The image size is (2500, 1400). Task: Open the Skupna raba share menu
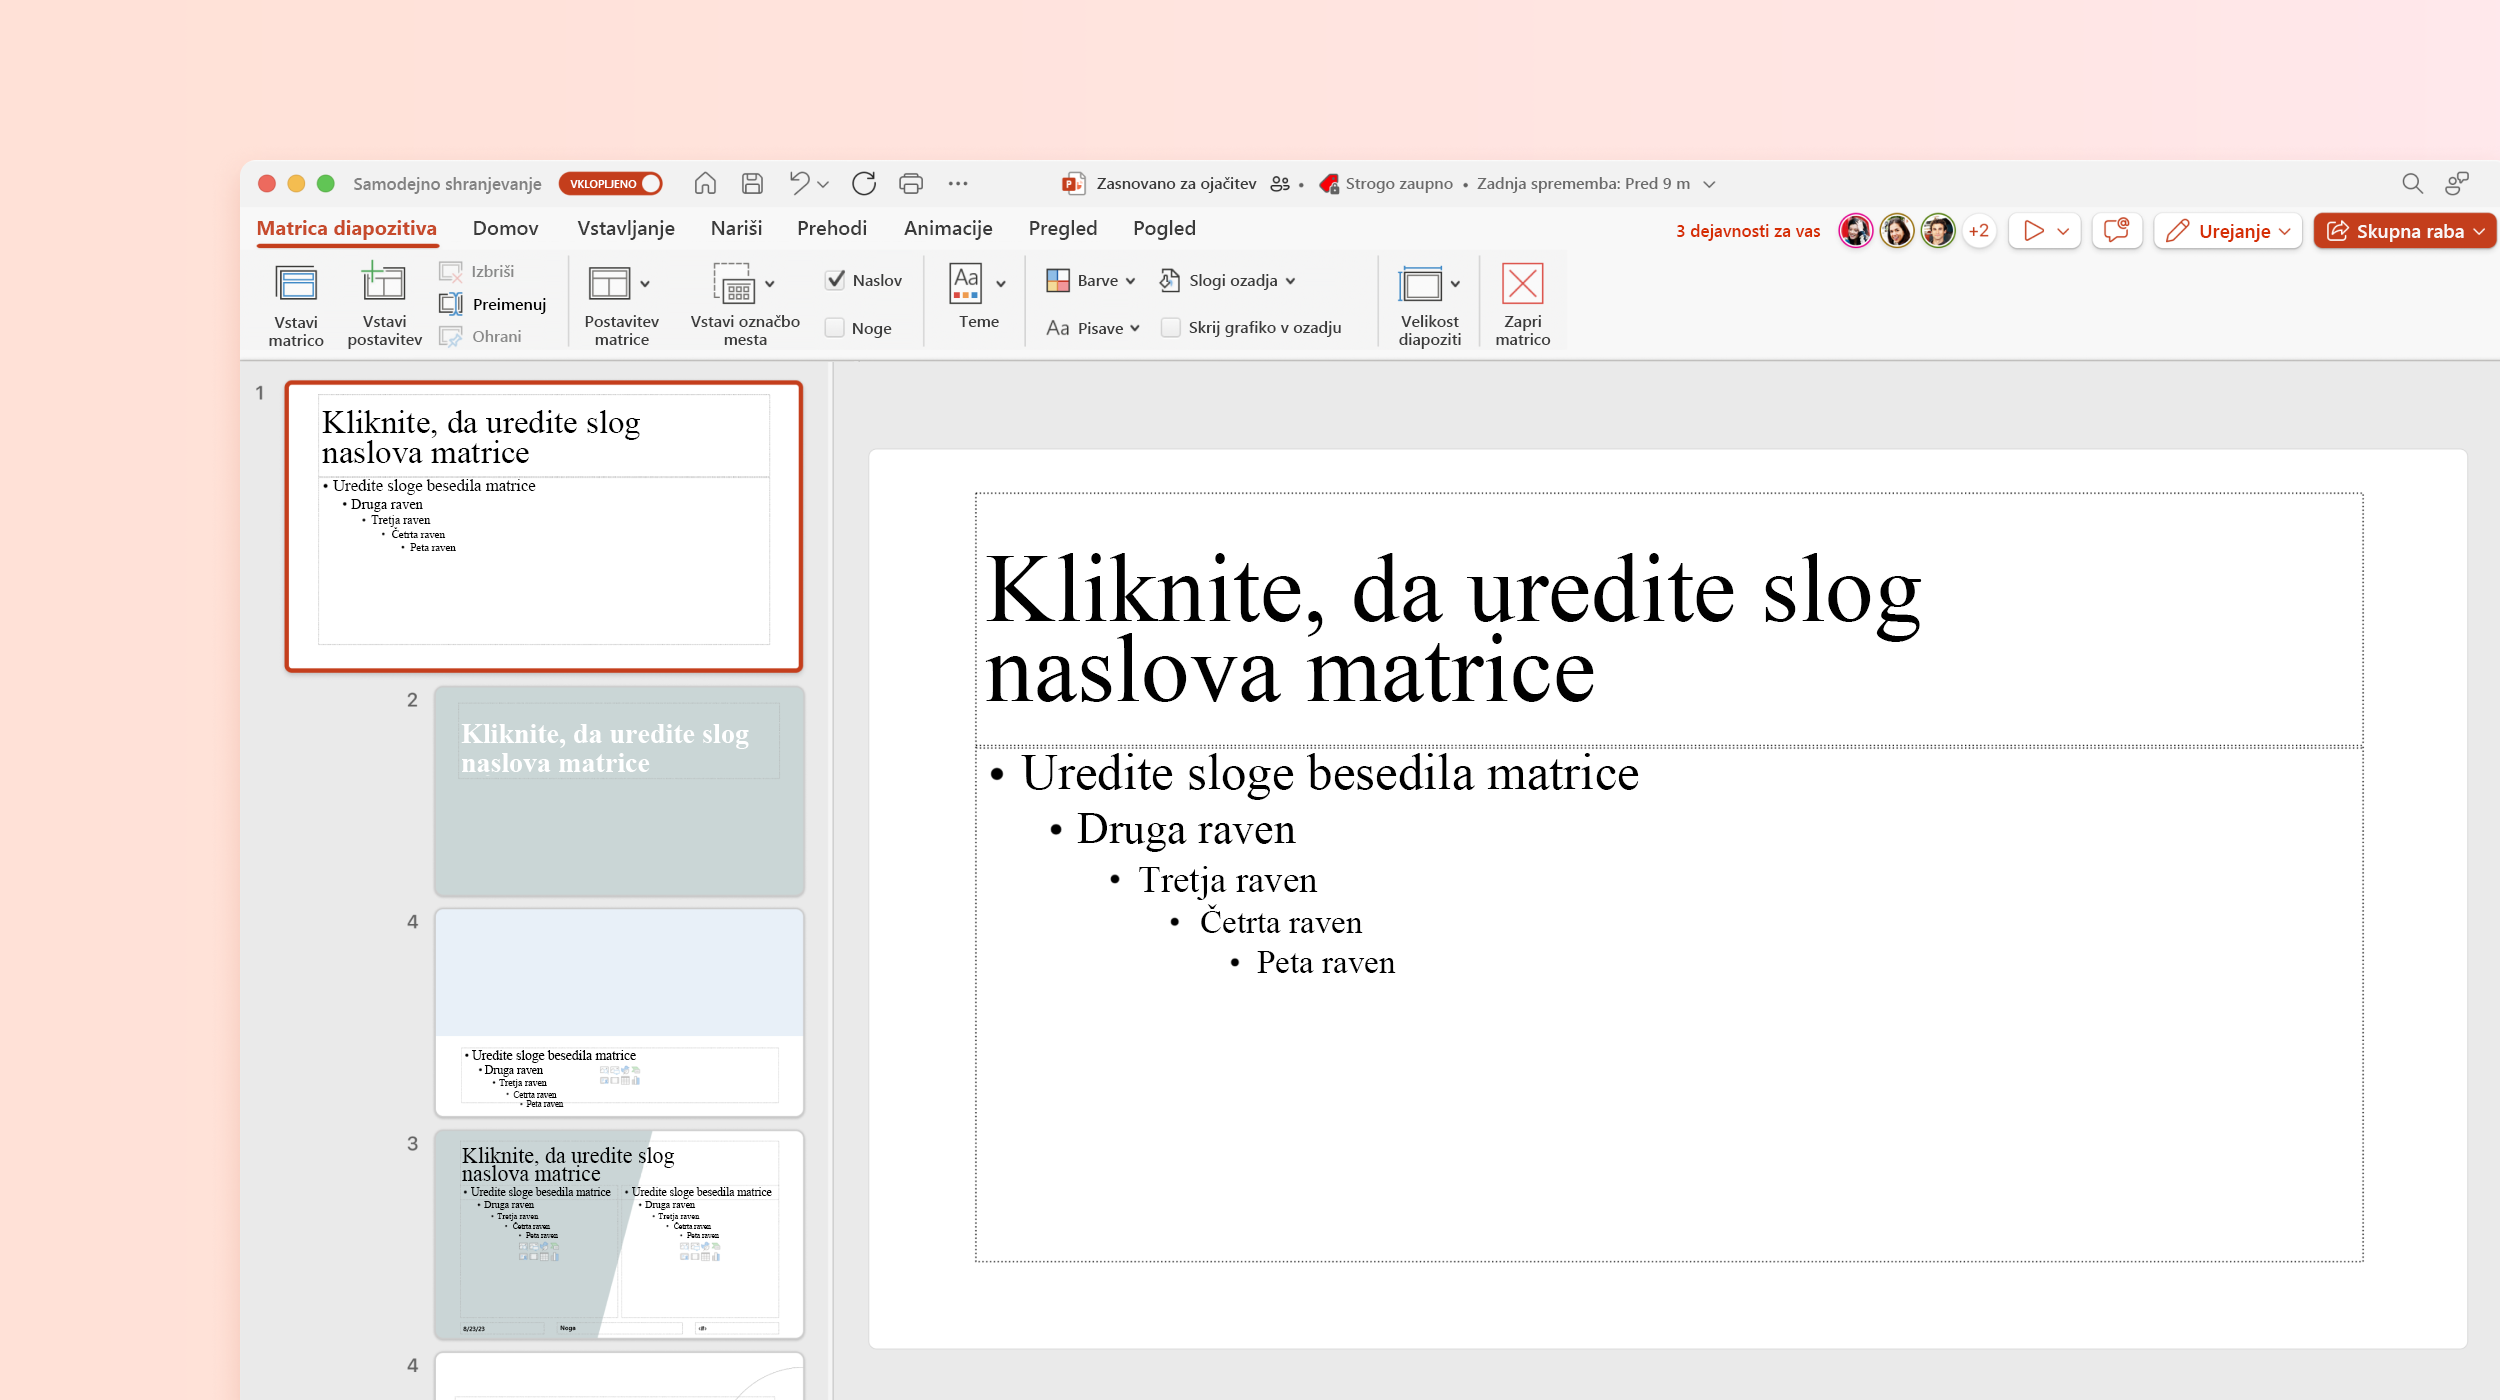click(x=2404, y=231)
